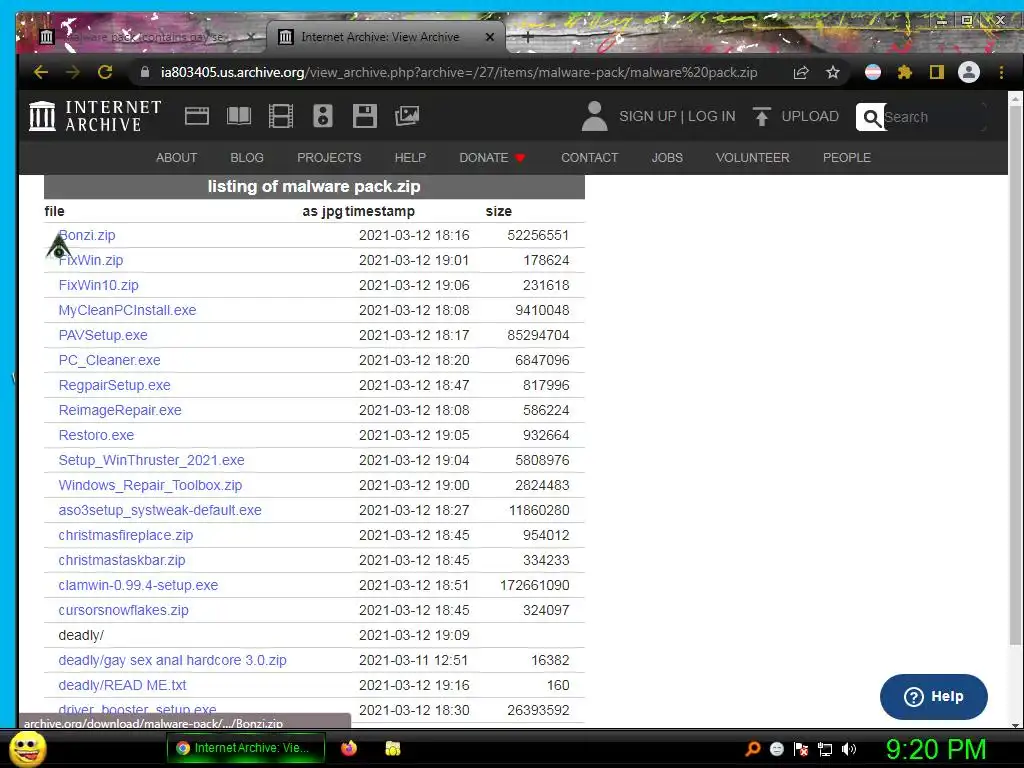Open Chrome three-dot menu
The image size is (1024, 768).
(1001, 72)
